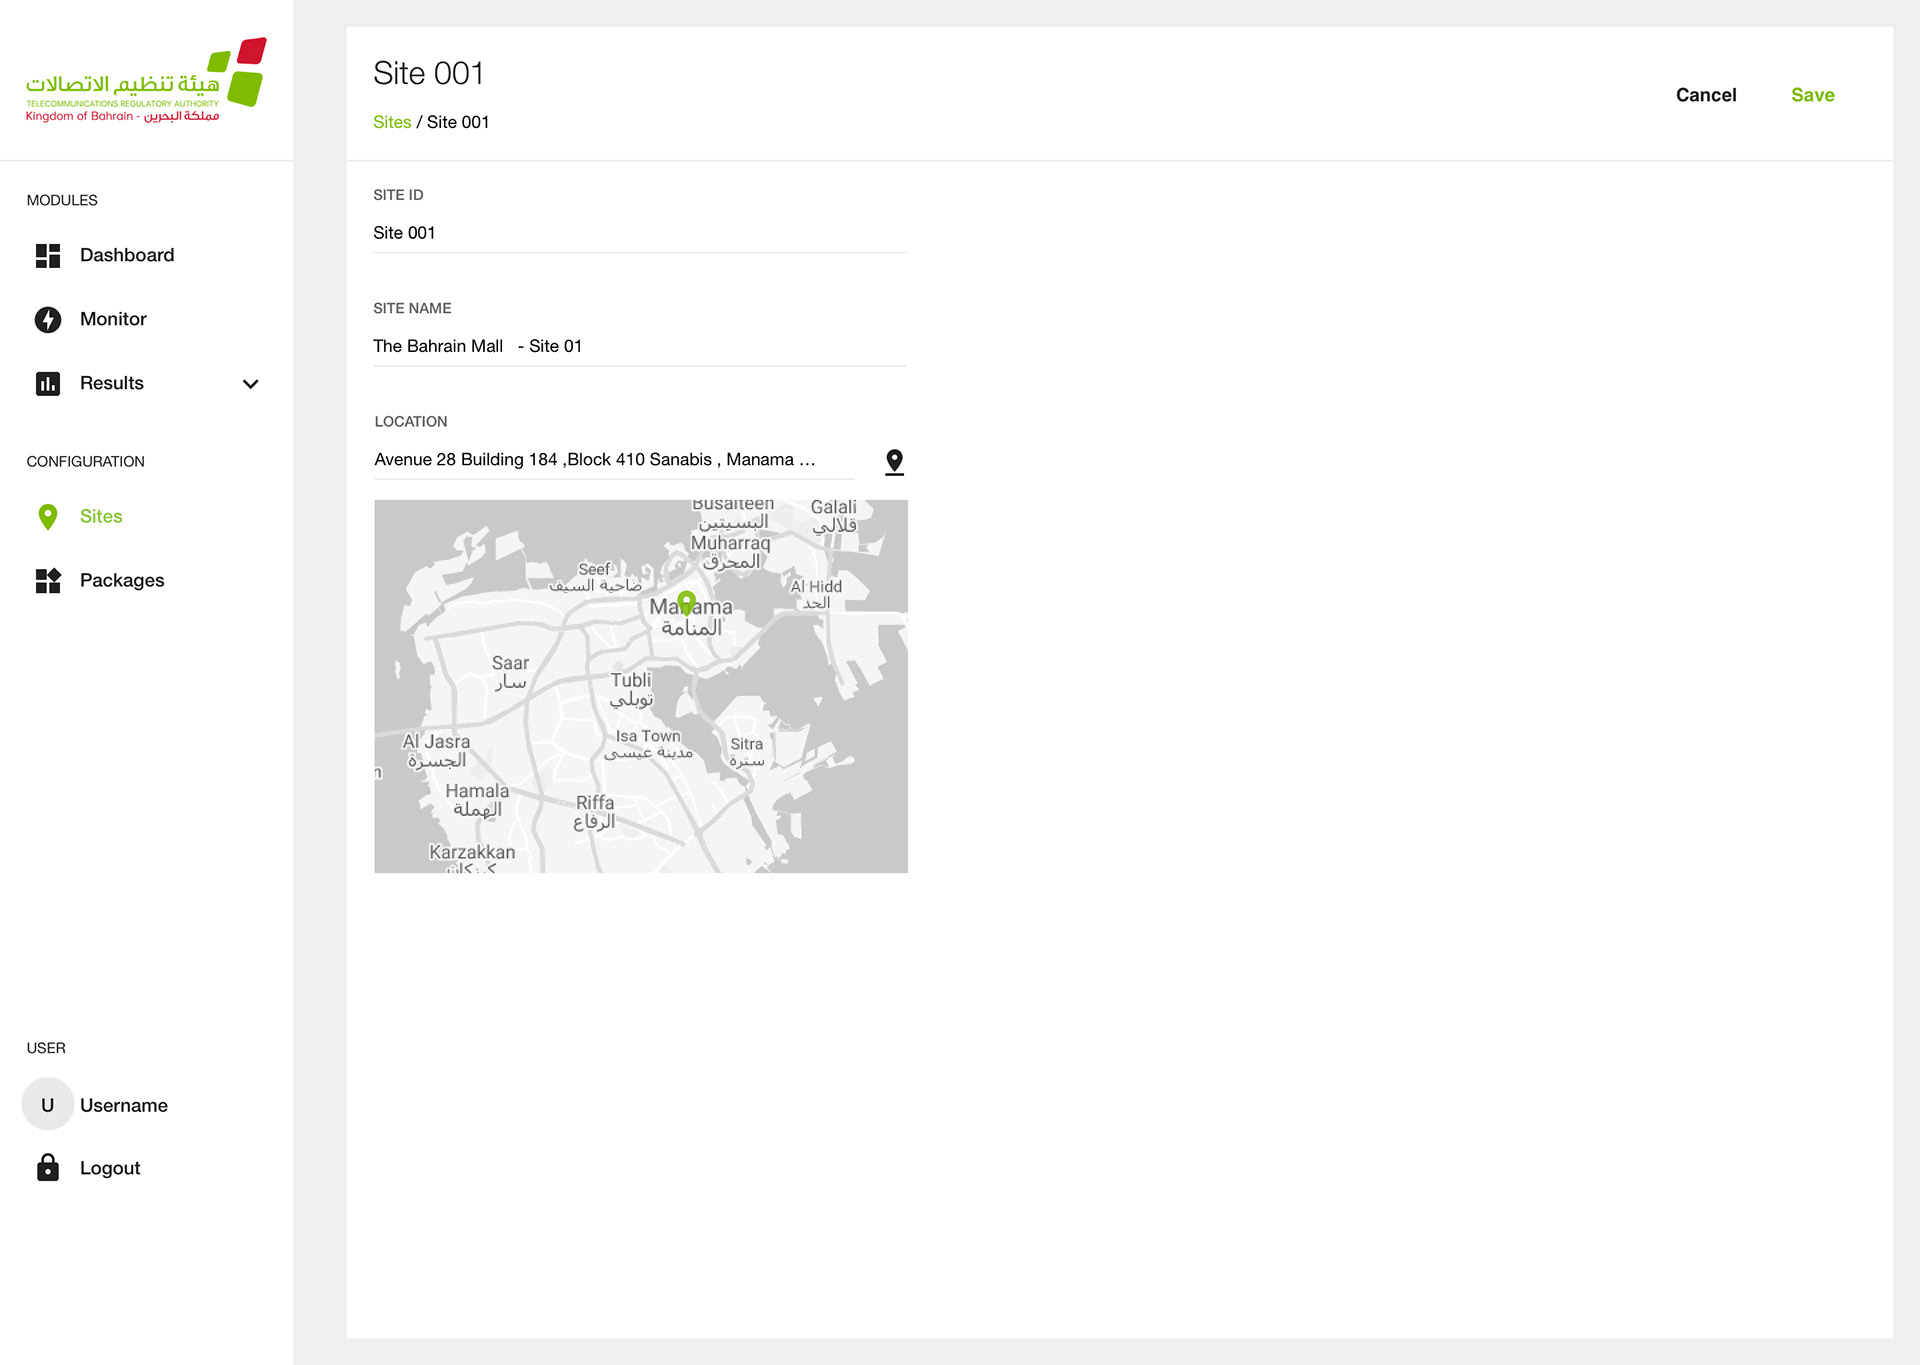Follow the Sites breadcrumb link

point(392,122)
